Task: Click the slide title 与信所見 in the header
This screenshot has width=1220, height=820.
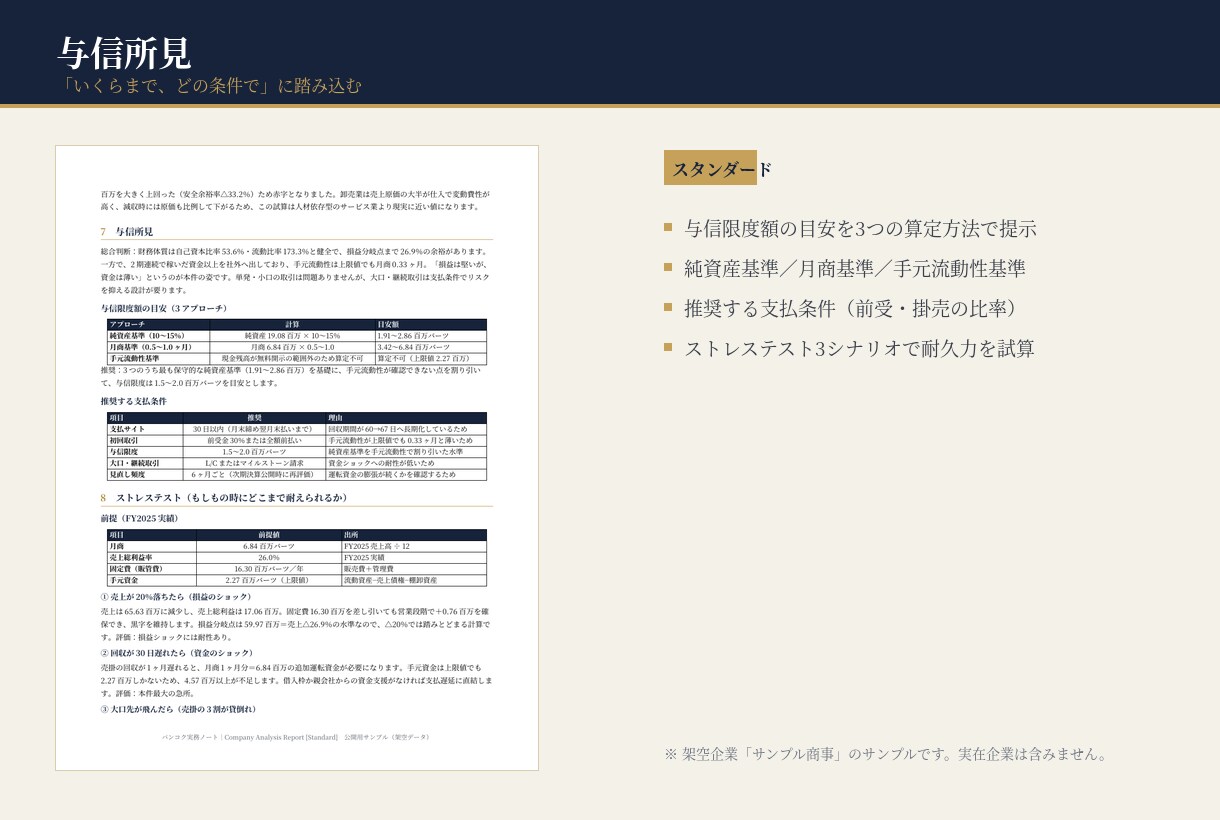Action: click(x=124, y=53)
